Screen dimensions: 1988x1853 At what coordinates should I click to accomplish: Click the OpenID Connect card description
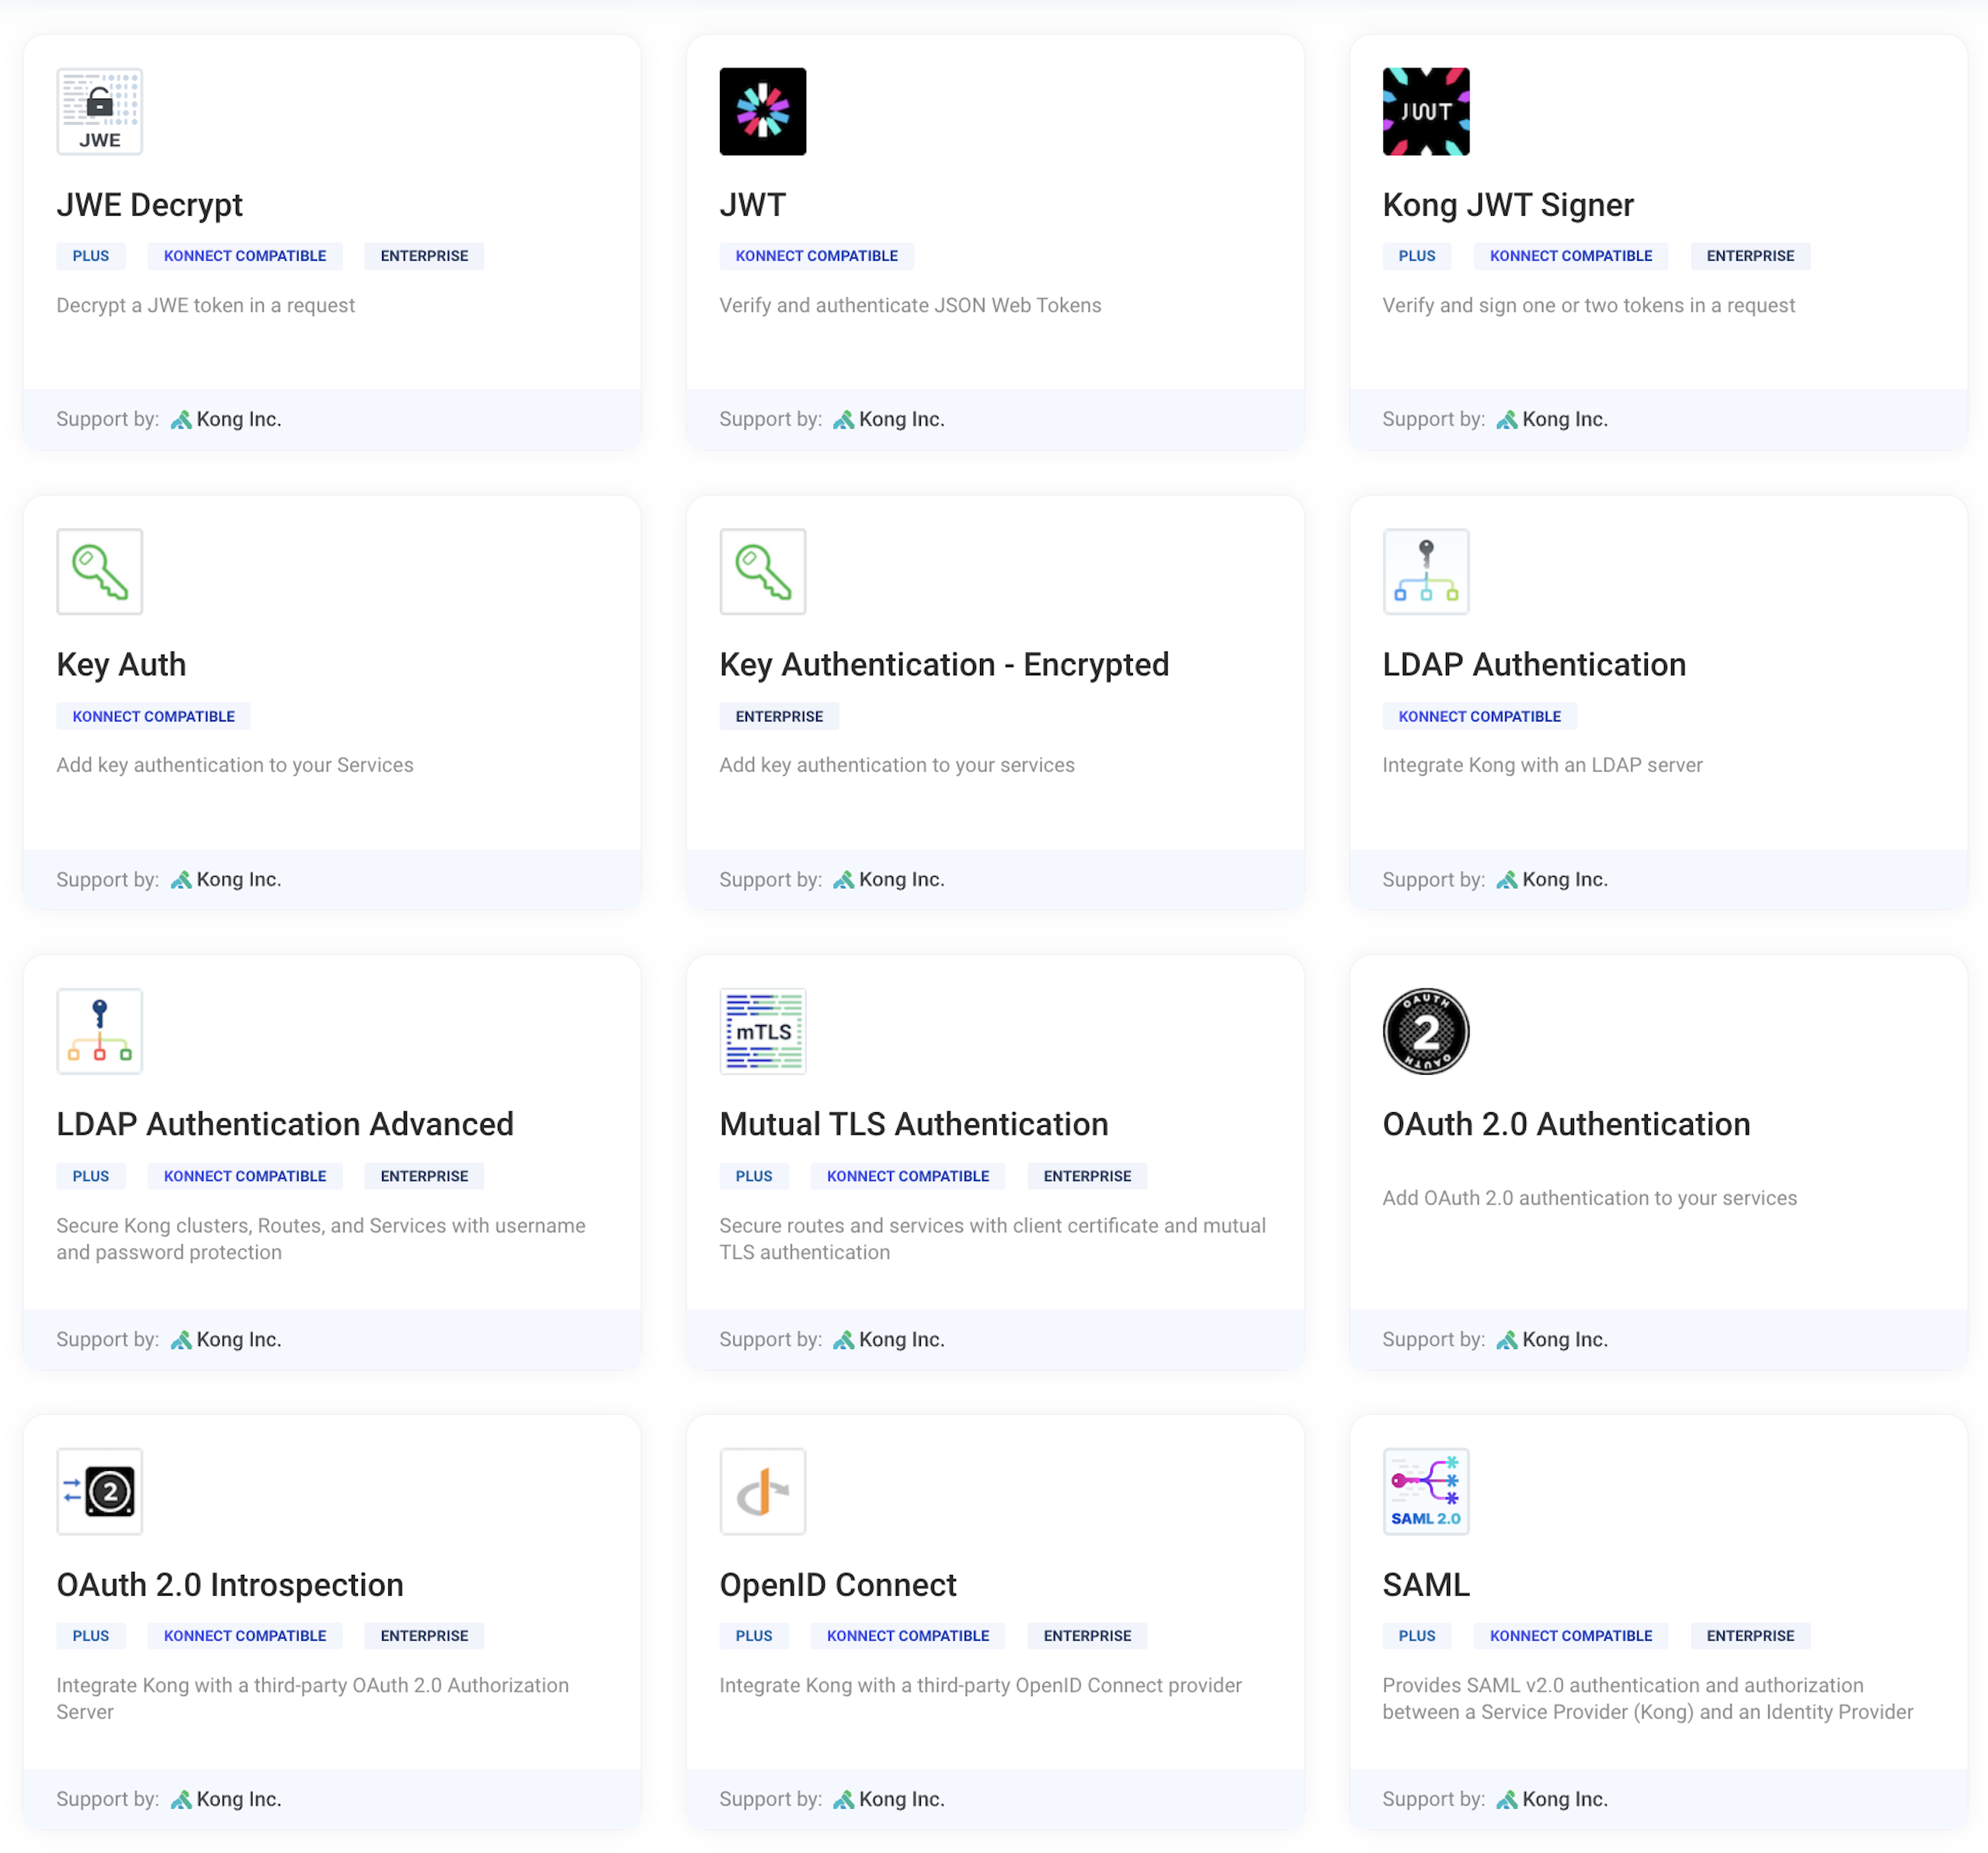[x=980, y=1685]
